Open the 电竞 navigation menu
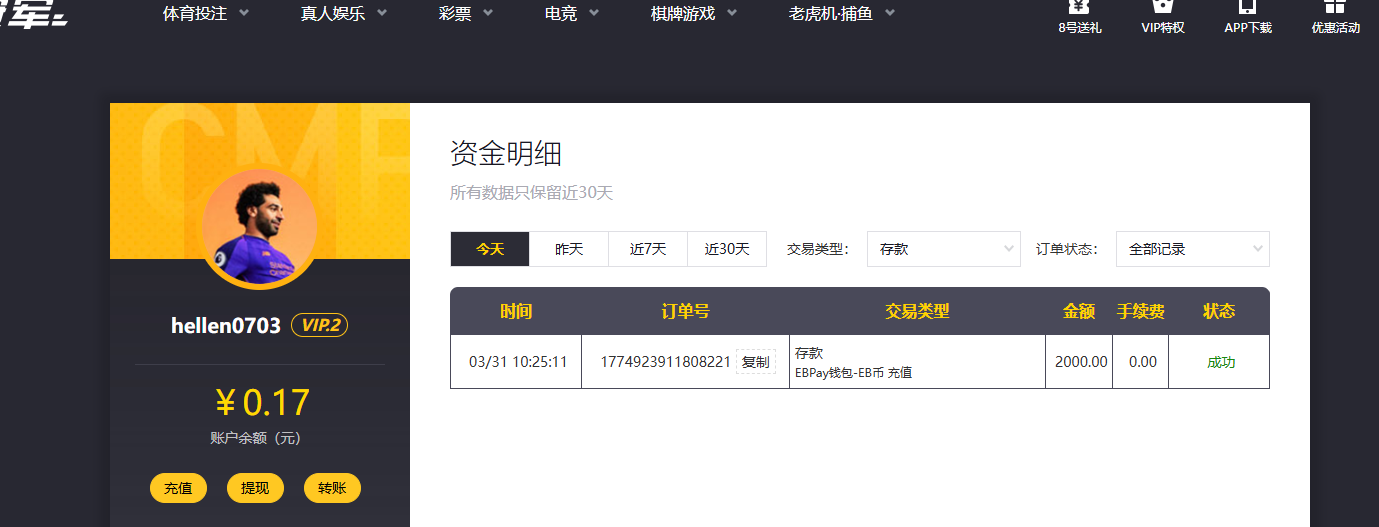 [x=572, y=14]
